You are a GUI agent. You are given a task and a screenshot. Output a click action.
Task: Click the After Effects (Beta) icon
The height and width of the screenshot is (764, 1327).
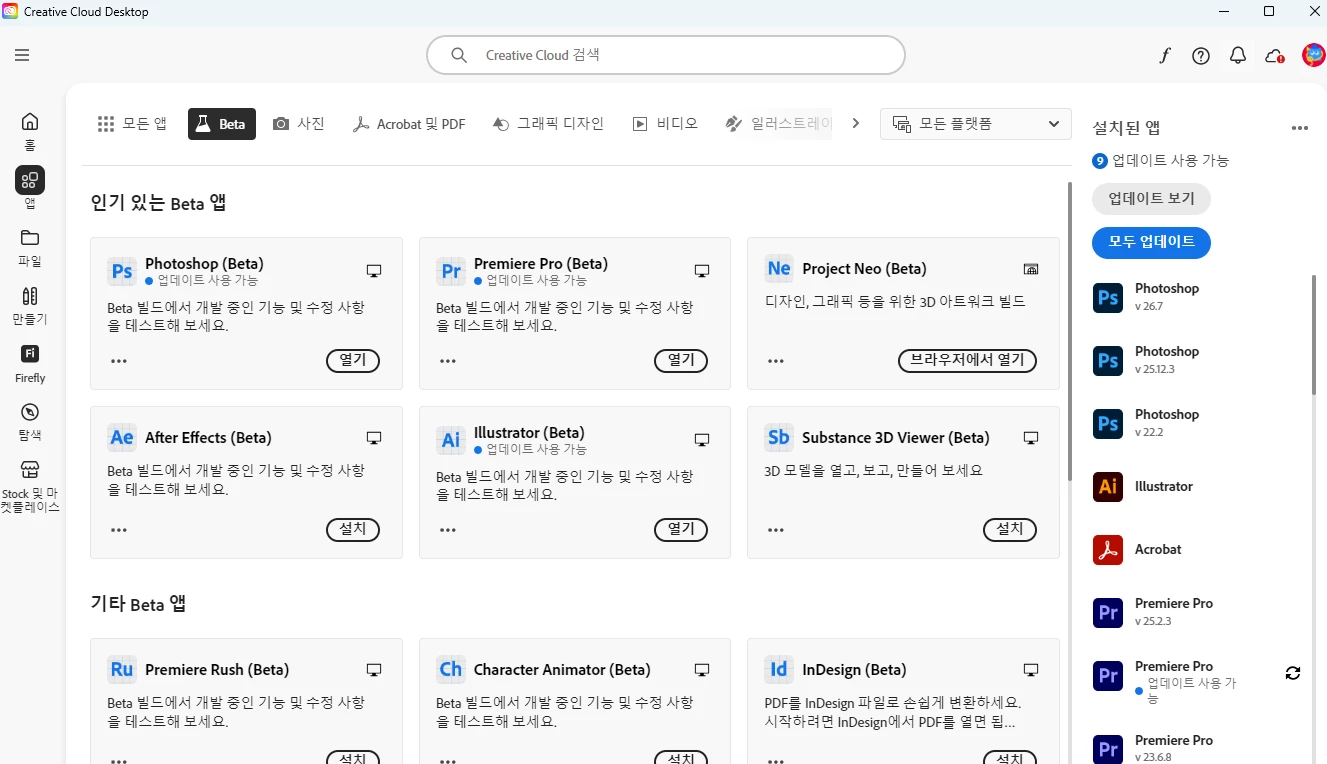coord(122,437)
